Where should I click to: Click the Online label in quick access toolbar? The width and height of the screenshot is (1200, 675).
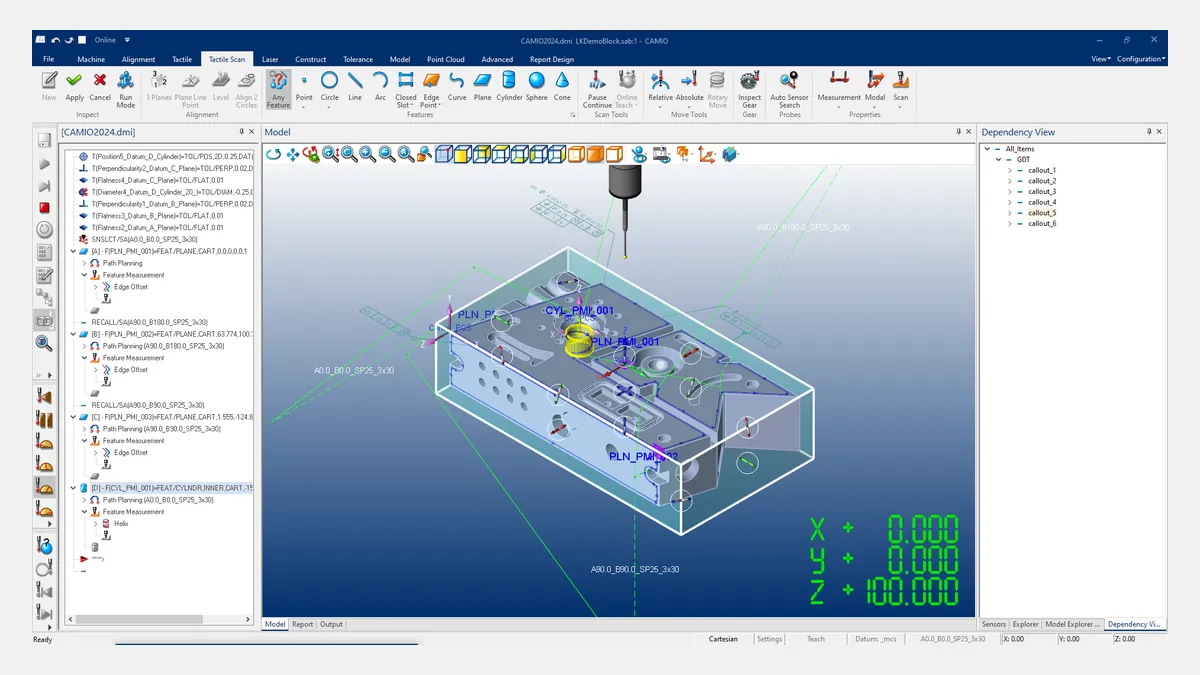(105, 40)
